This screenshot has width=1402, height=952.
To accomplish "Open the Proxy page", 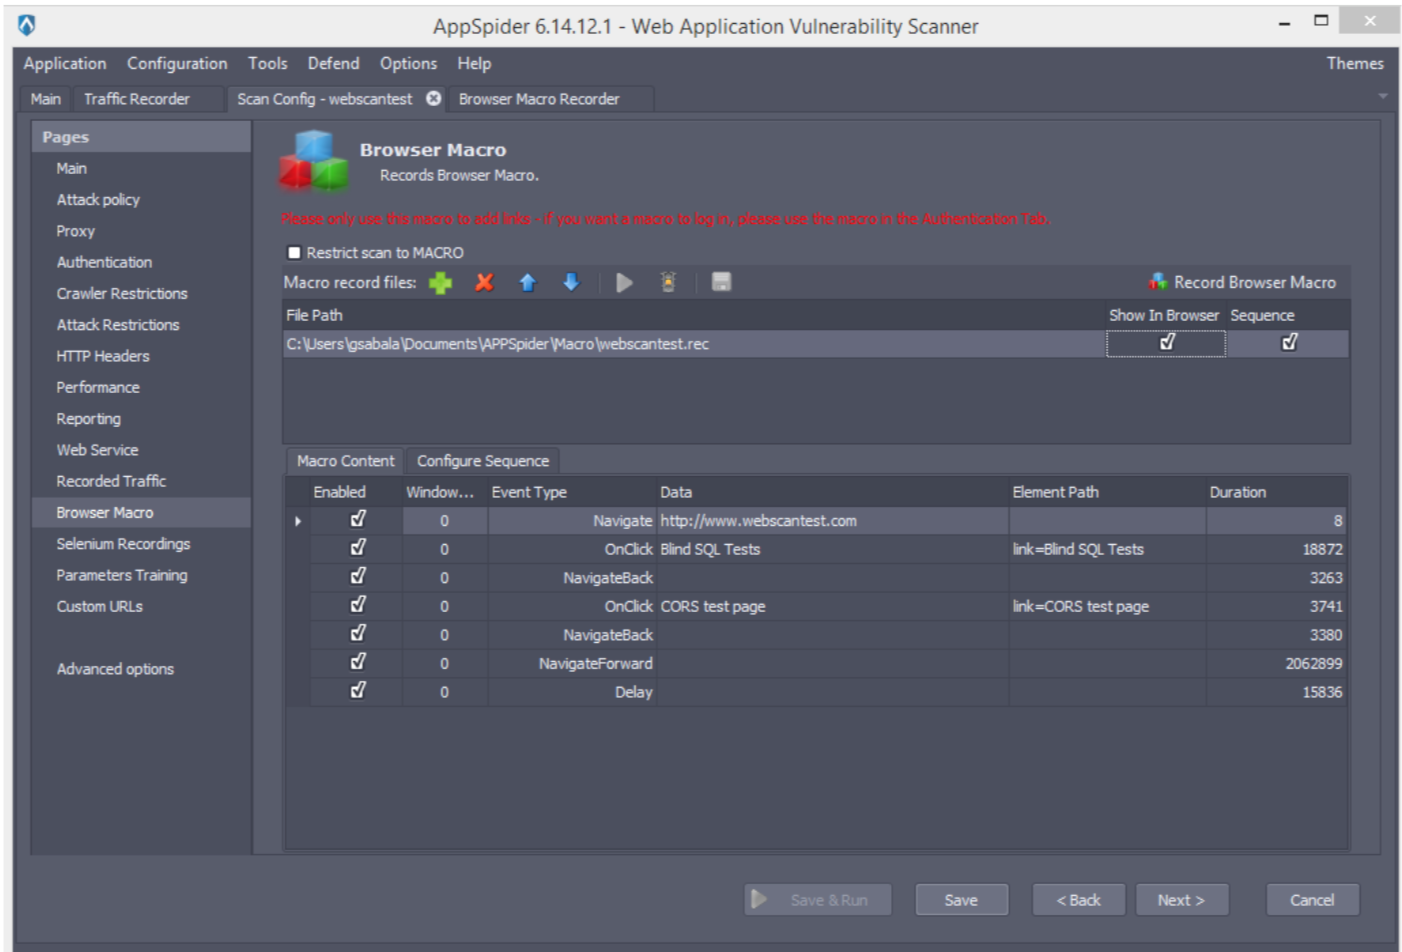I will (x=75, y=231).
